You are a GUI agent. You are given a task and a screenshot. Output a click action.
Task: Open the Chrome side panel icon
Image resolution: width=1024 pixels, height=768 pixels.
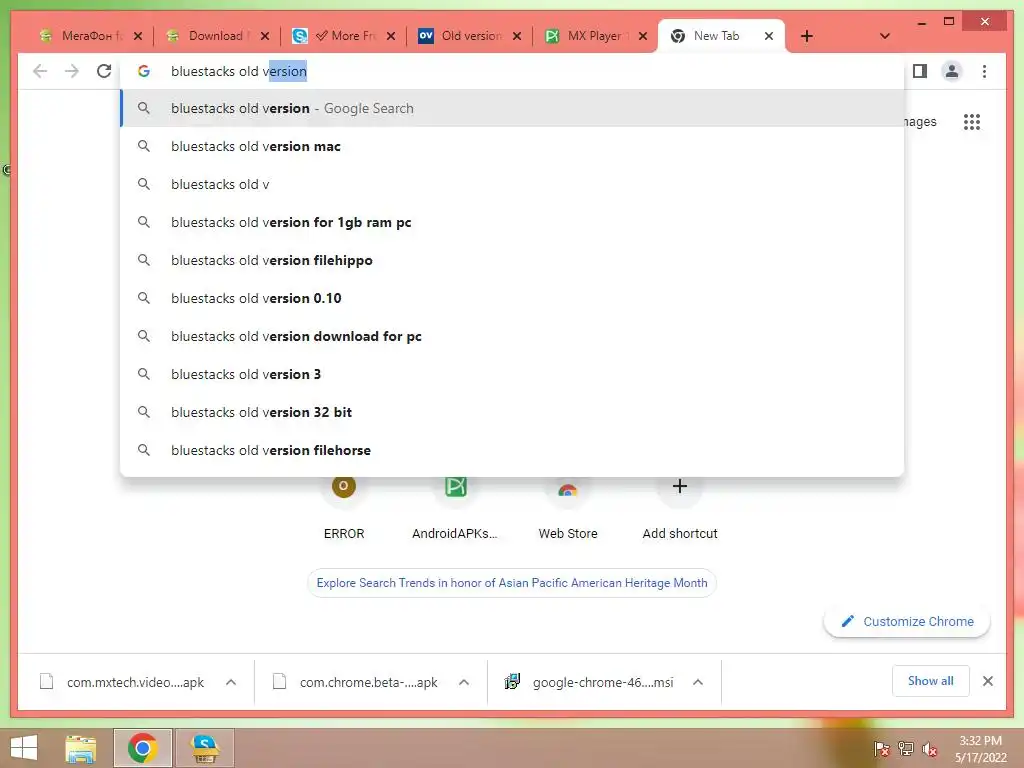click(x=920, y=71)
